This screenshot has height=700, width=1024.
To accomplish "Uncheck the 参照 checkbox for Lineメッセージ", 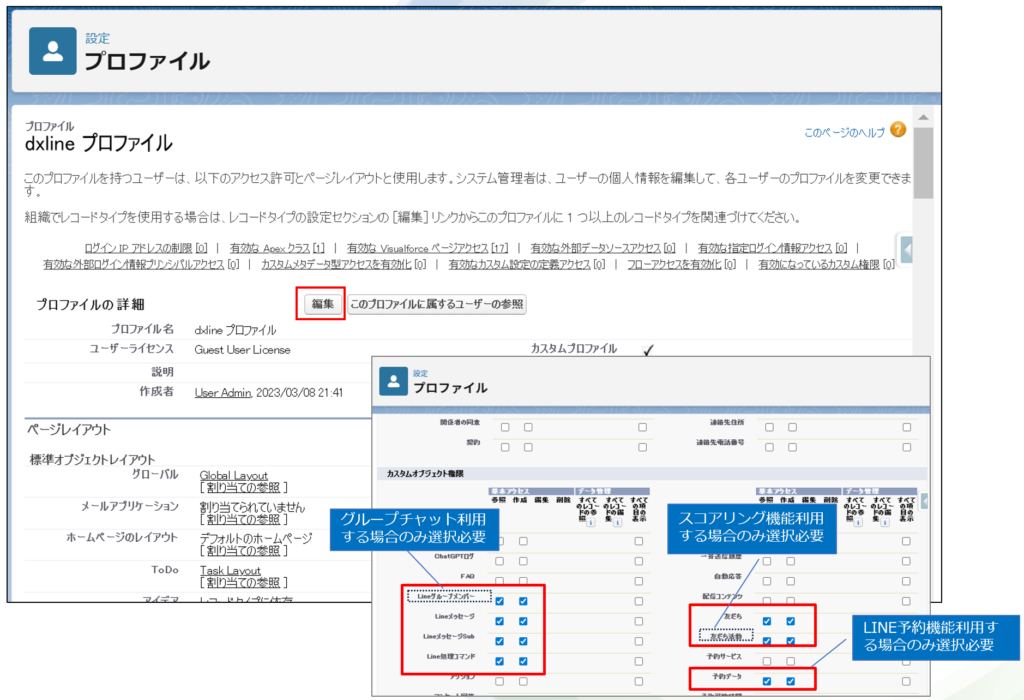I will [499, 620].
